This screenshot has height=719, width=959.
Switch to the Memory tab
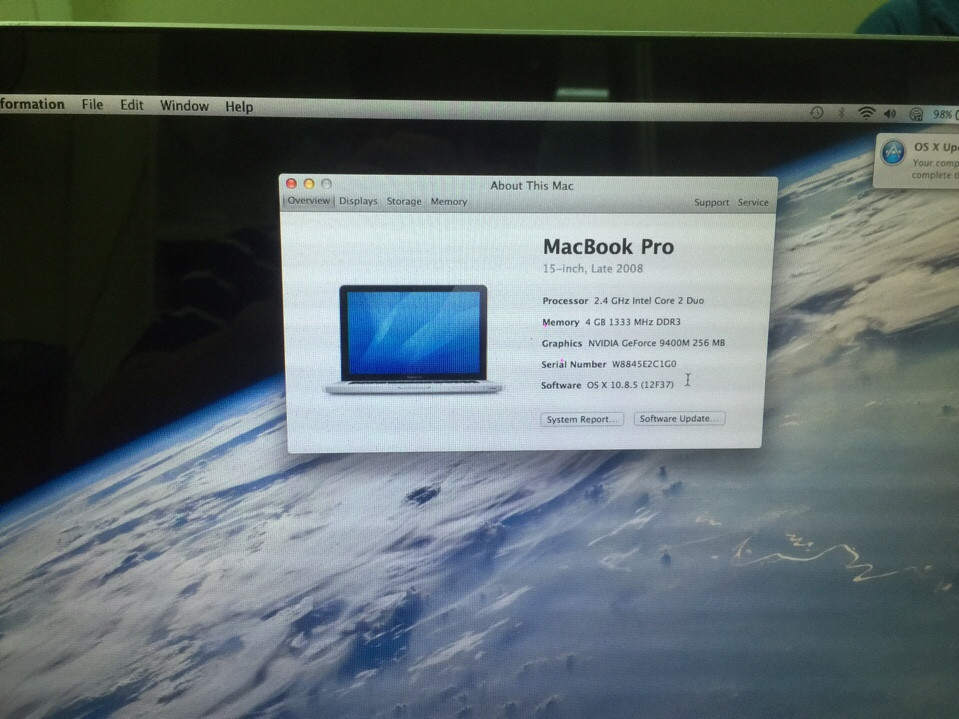pos(448,202)
